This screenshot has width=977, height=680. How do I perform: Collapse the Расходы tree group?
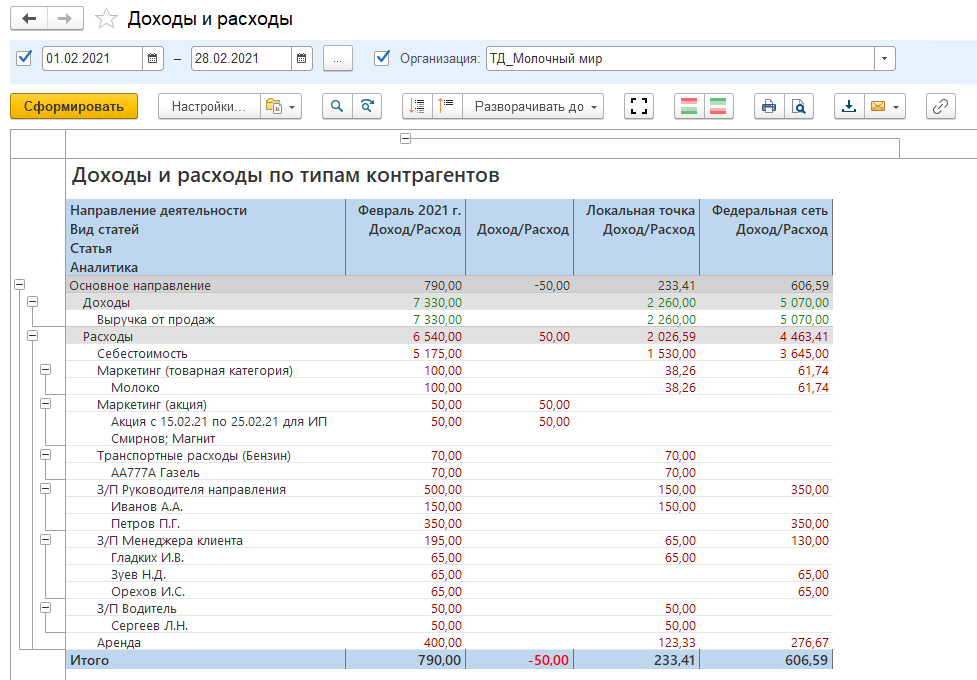(32, 336)
